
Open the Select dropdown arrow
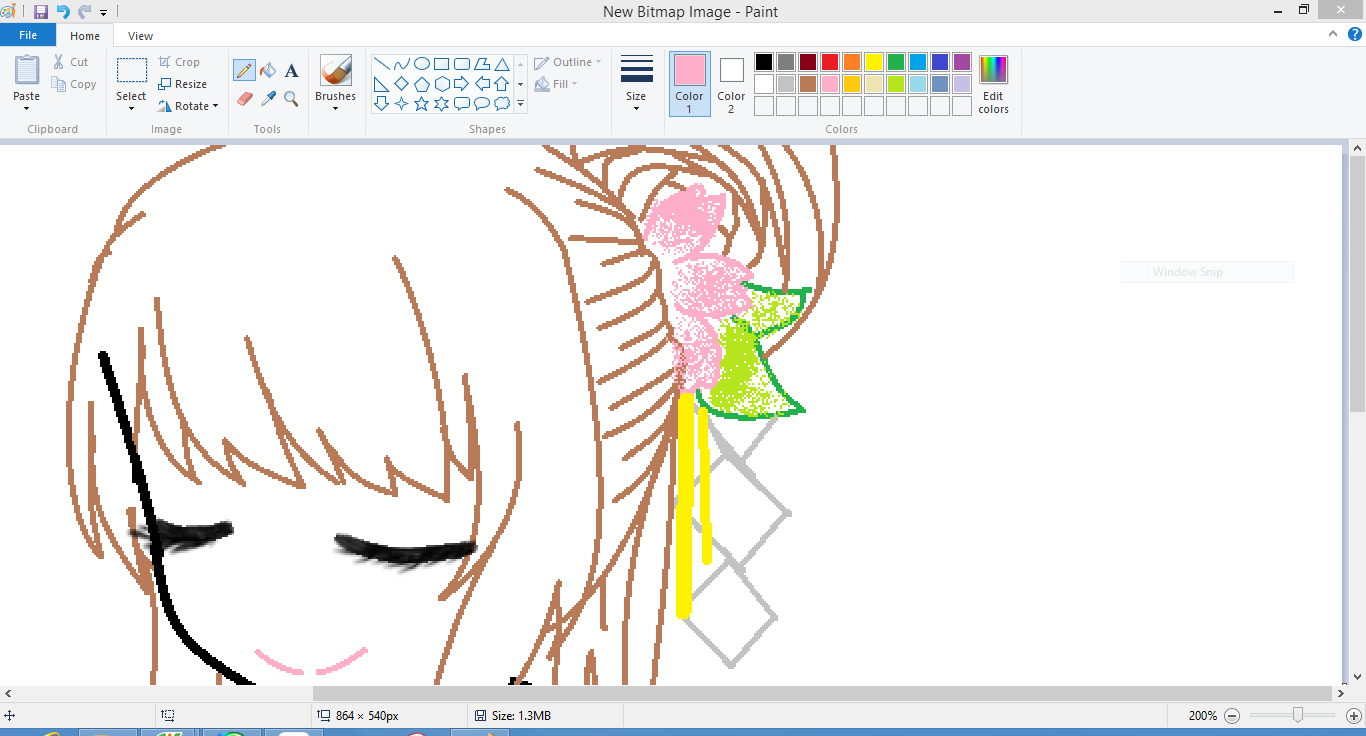(x=131, y=108)
